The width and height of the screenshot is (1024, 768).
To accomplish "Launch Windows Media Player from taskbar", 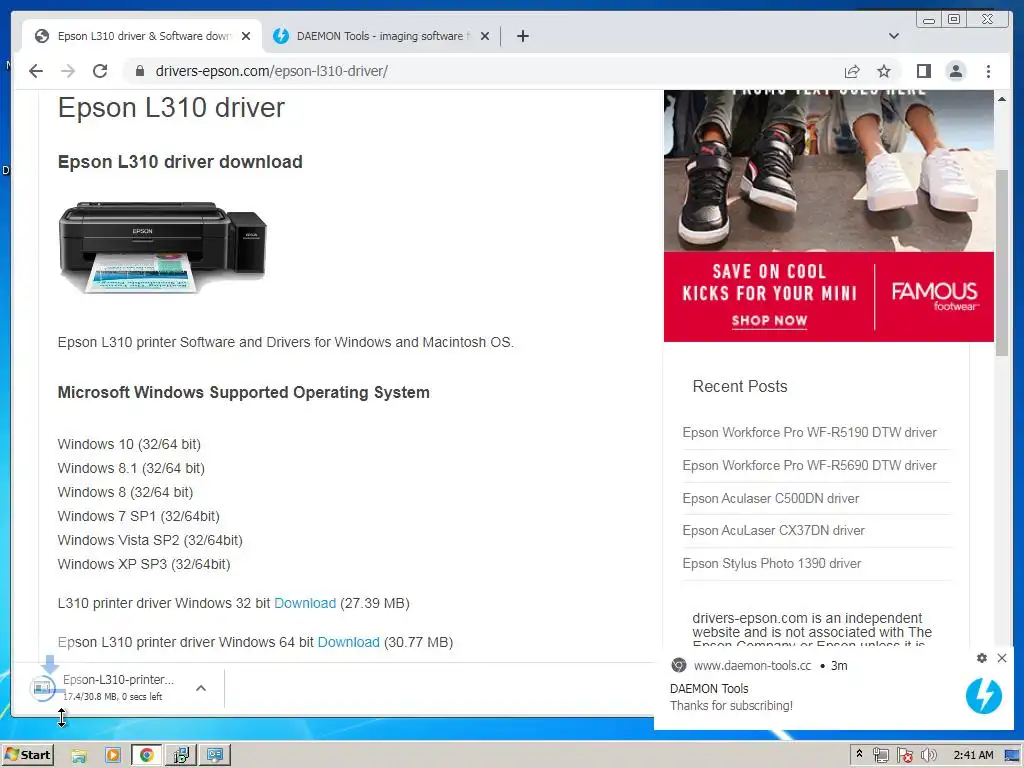I will click(x=113, y=756).
